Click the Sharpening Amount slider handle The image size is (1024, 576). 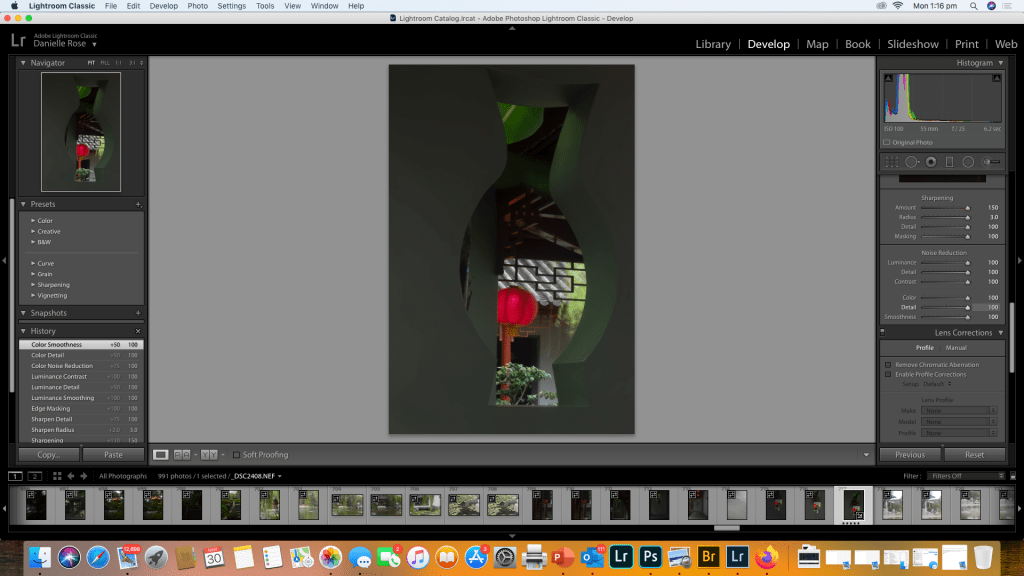[967, 207]
